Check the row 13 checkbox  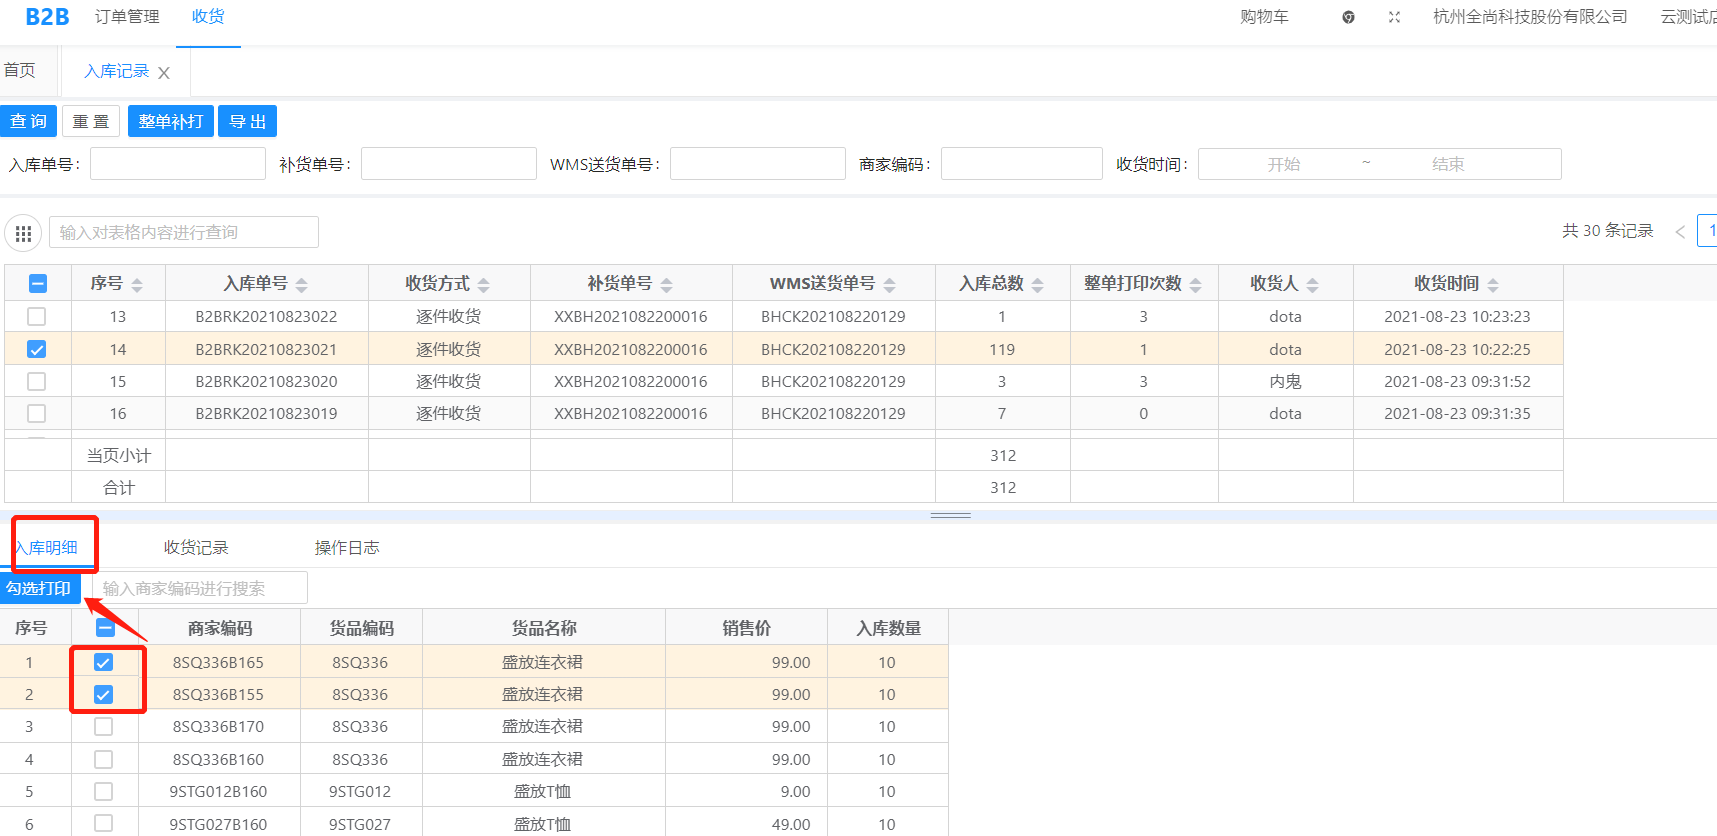point(37,317)
